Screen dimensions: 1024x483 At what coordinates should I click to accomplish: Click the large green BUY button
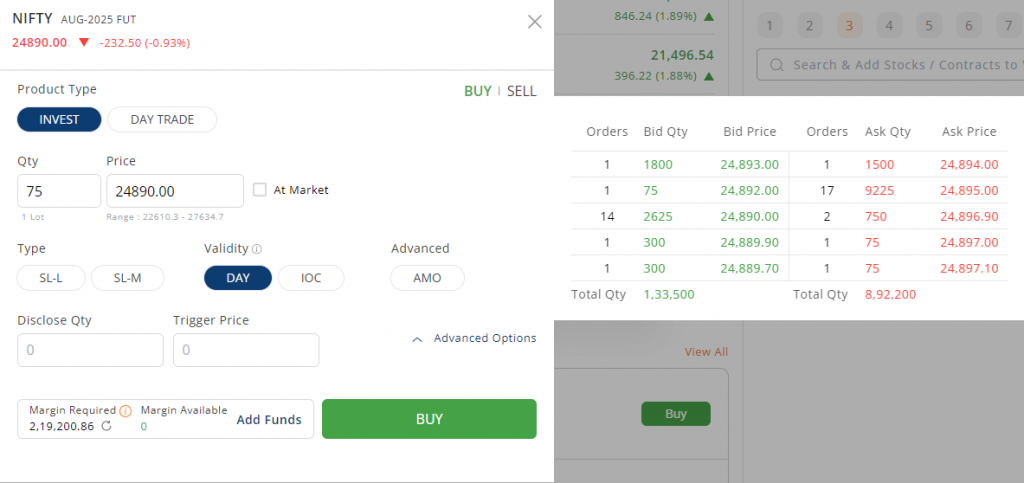(429, 419)
